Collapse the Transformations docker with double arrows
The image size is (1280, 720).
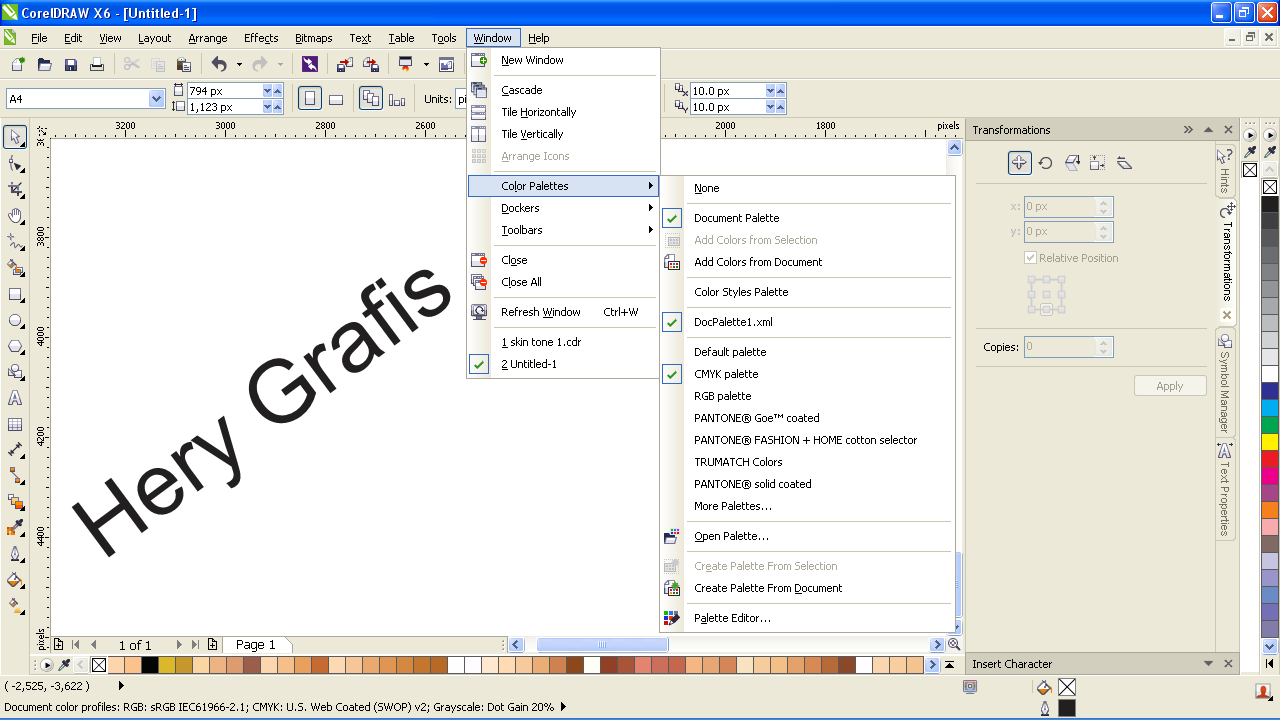coord(1188,130)
